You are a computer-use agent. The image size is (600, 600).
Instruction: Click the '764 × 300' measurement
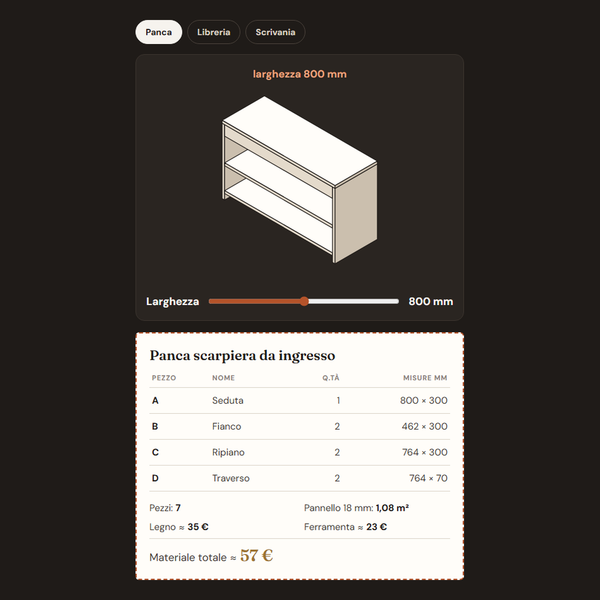coord(425,452)
